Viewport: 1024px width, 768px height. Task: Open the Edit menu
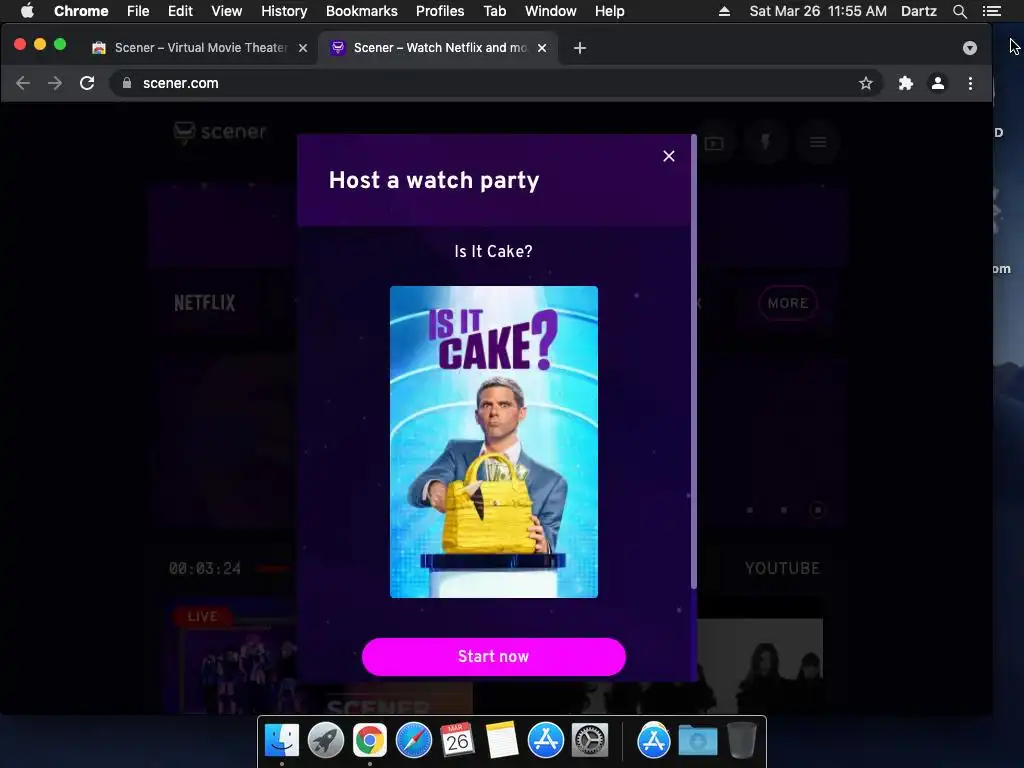180,11
